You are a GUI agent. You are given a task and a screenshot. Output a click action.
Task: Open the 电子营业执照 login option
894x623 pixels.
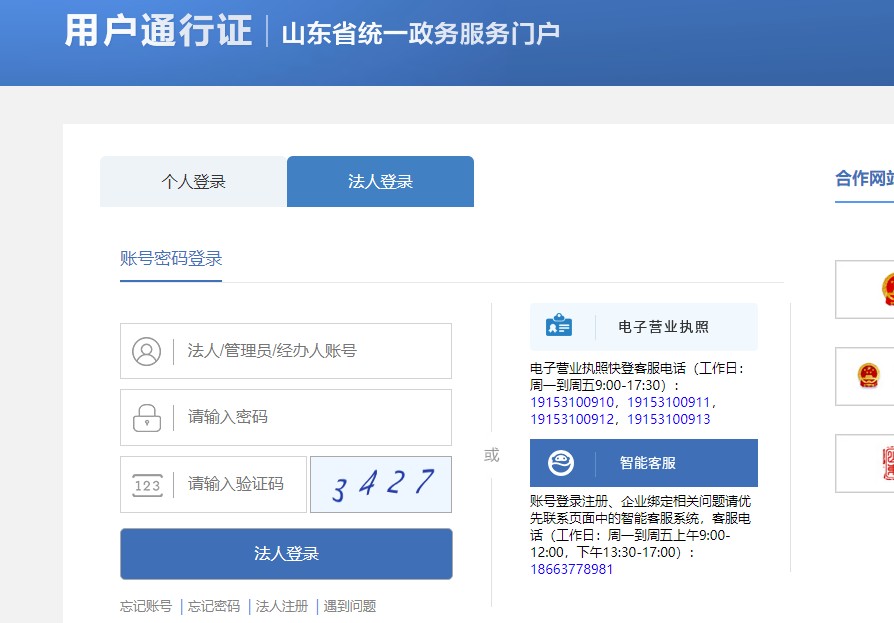pyautogui.click(x=663, y=327)
